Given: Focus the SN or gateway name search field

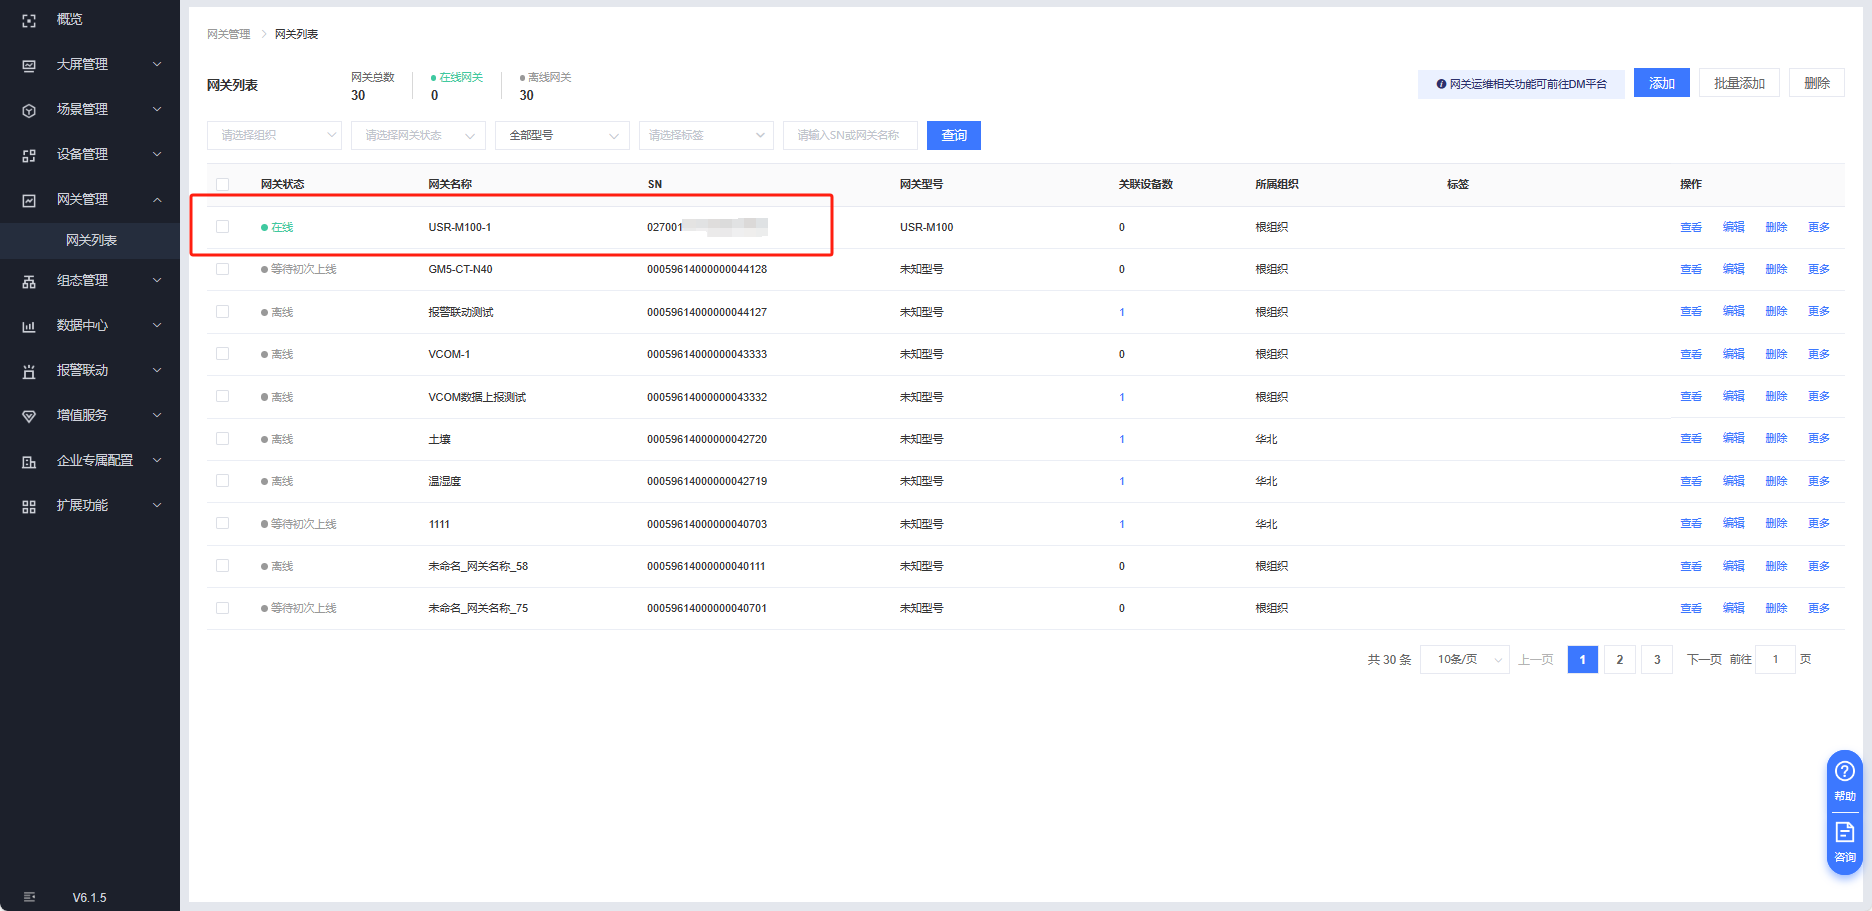Looking at the screenshot, I should coord(850,135).
